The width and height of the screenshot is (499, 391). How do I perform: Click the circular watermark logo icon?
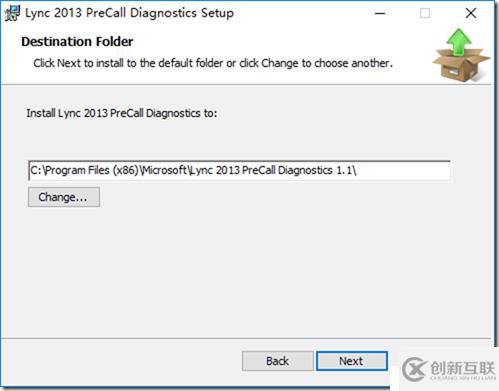click(414, 369)
